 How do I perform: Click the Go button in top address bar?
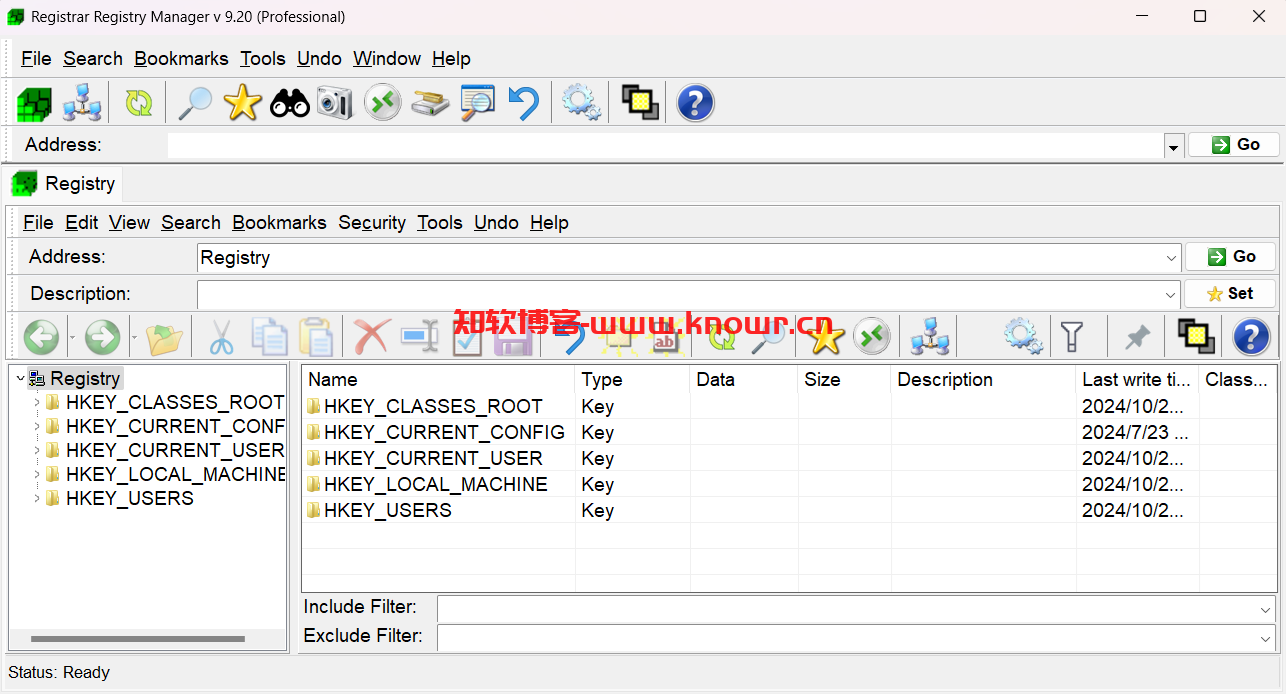click(1234, 145)
